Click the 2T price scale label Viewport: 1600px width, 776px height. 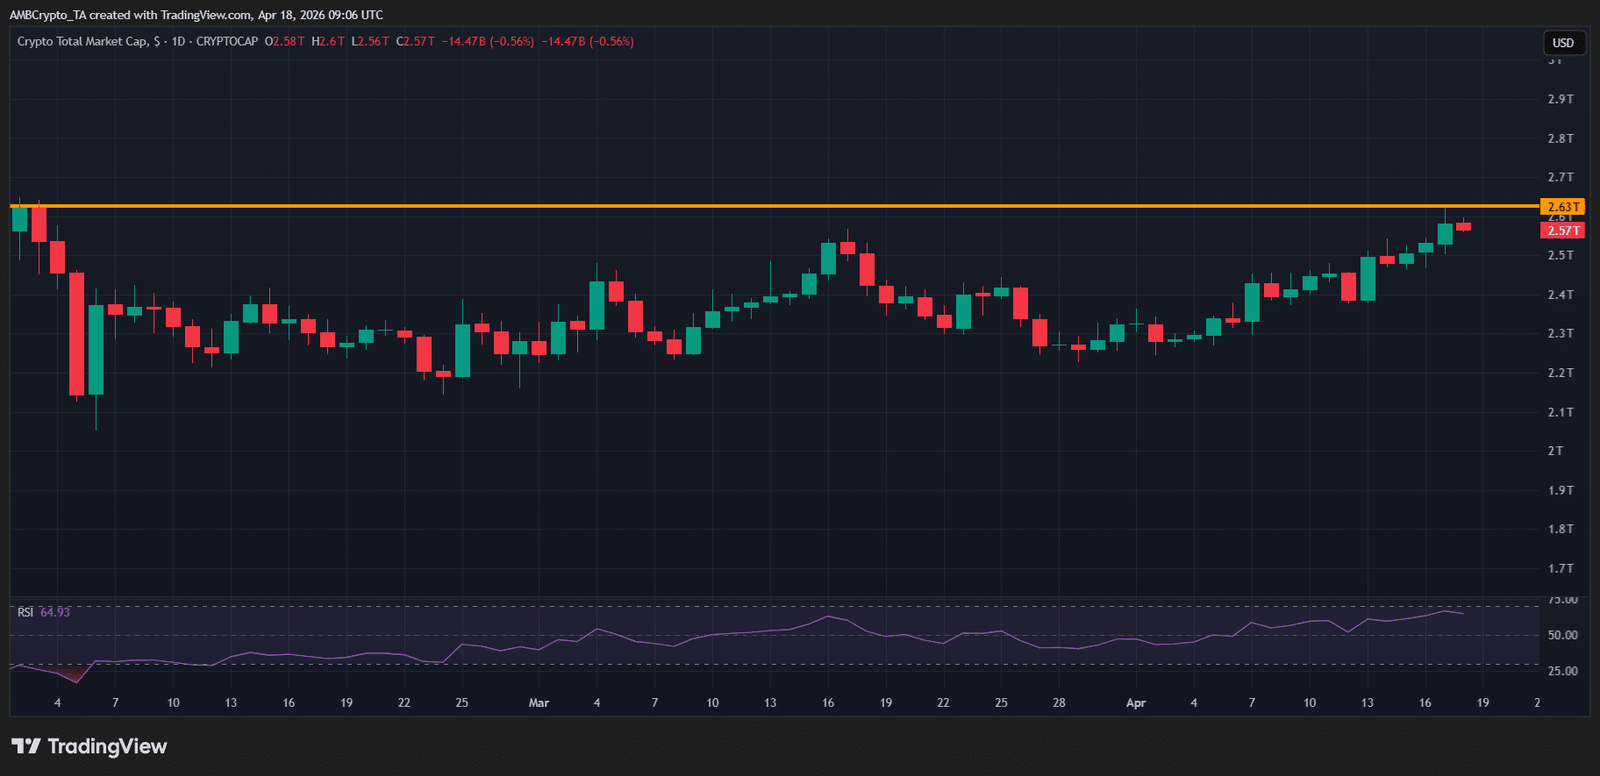(x=1555, y=451)
